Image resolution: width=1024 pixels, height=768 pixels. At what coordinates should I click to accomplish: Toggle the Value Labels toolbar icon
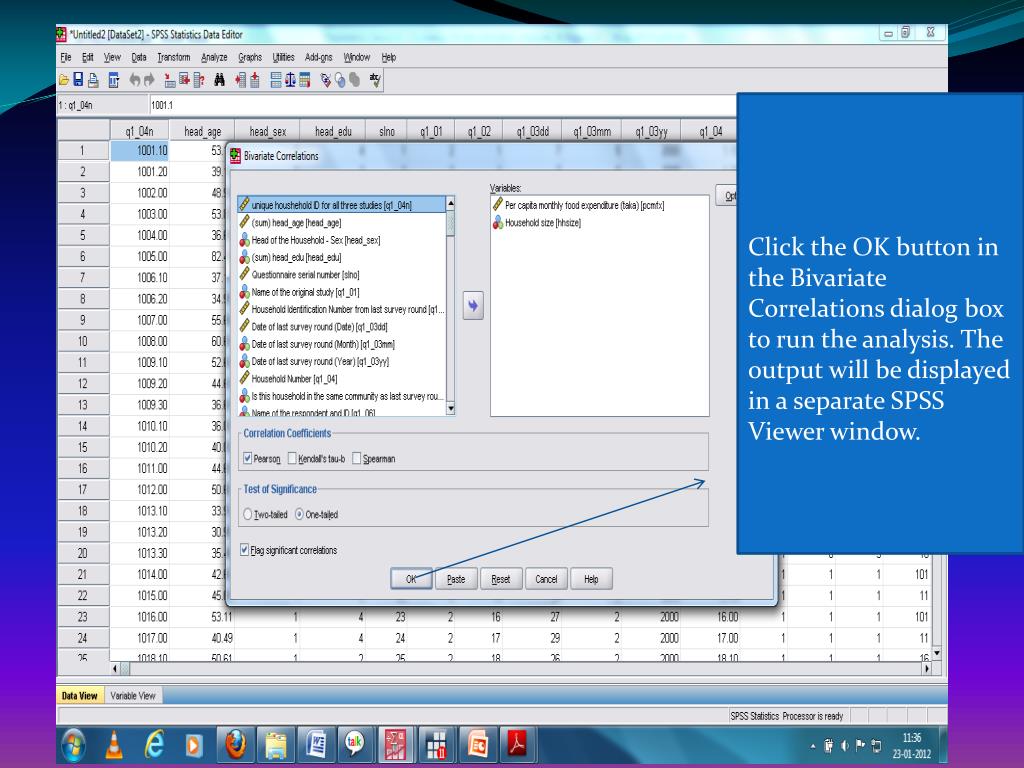pyautogui.click(x=326, y=80)
